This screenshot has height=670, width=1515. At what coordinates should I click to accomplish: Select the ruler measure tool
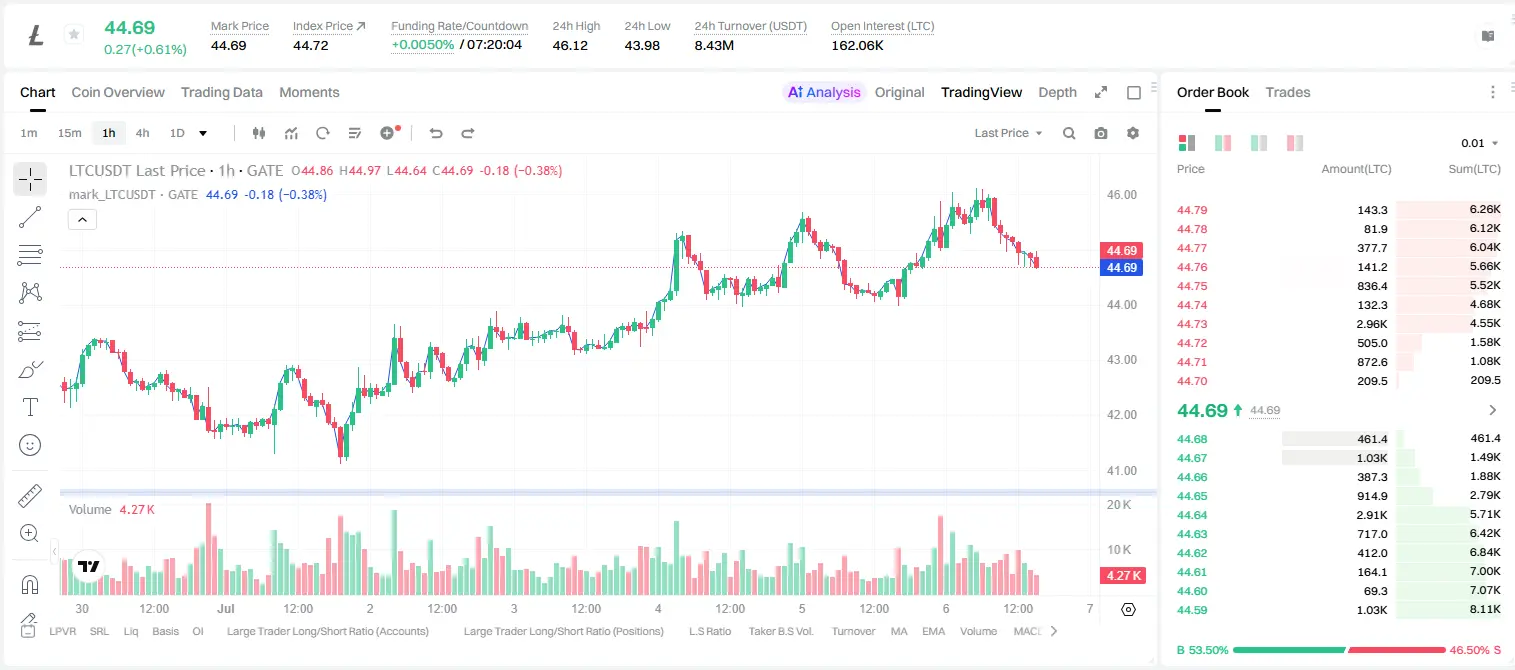(30, 496)
